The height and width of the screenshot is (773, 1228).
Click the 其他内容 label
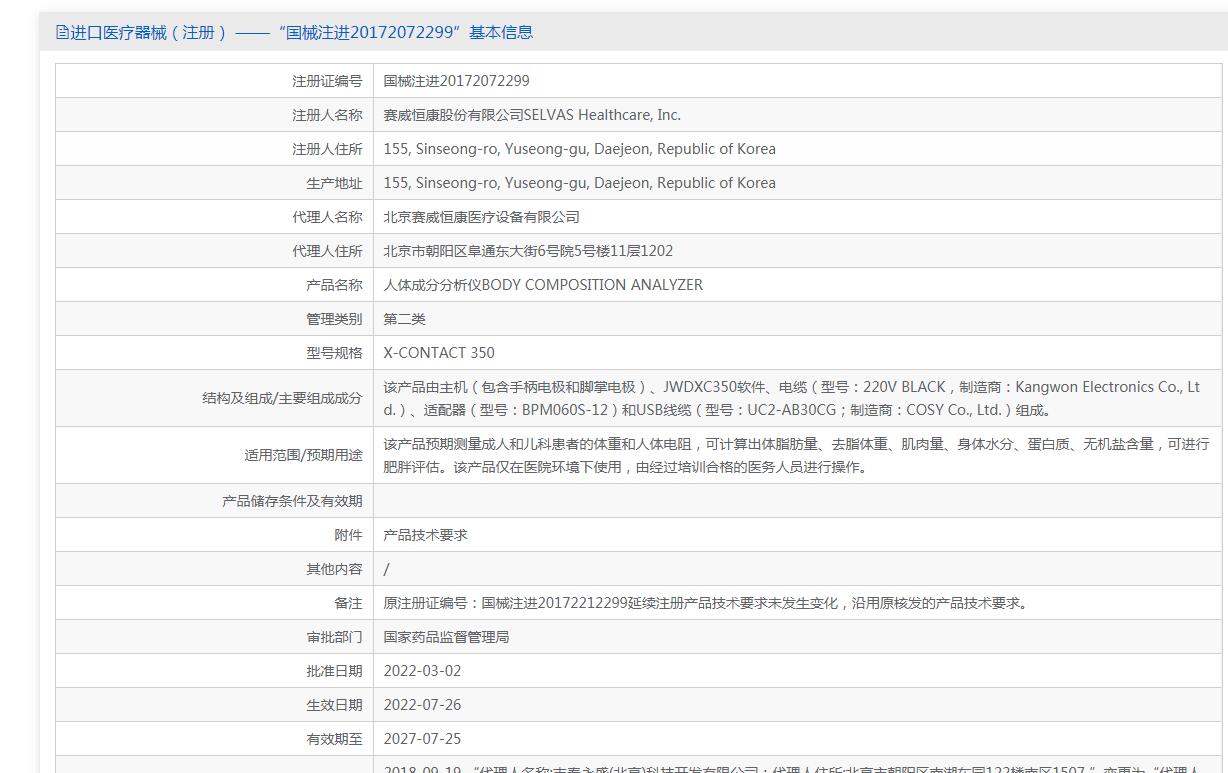[334, 569]
